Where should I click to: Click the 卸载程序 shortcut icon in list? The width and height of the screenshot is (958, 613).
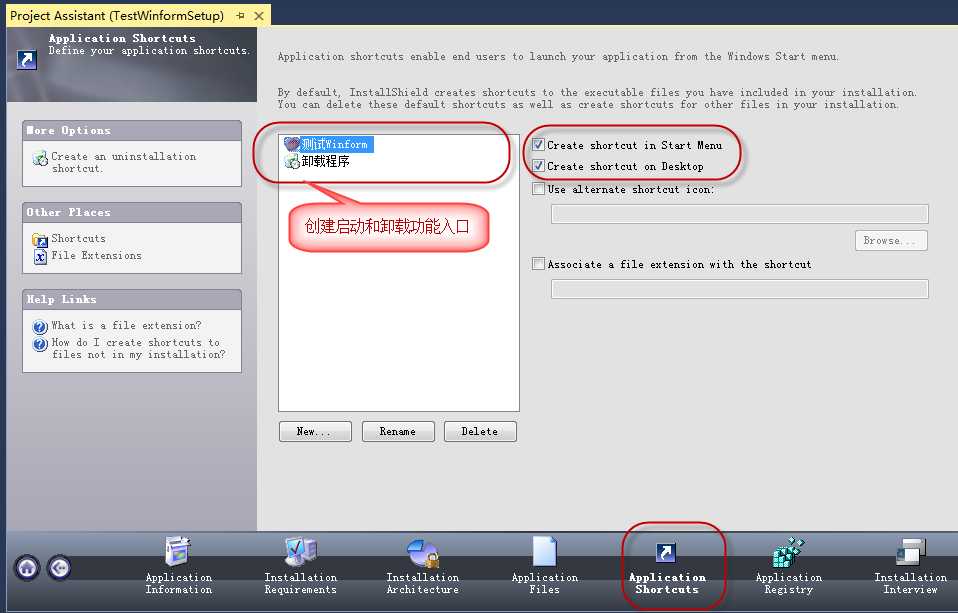coord(292,161)
